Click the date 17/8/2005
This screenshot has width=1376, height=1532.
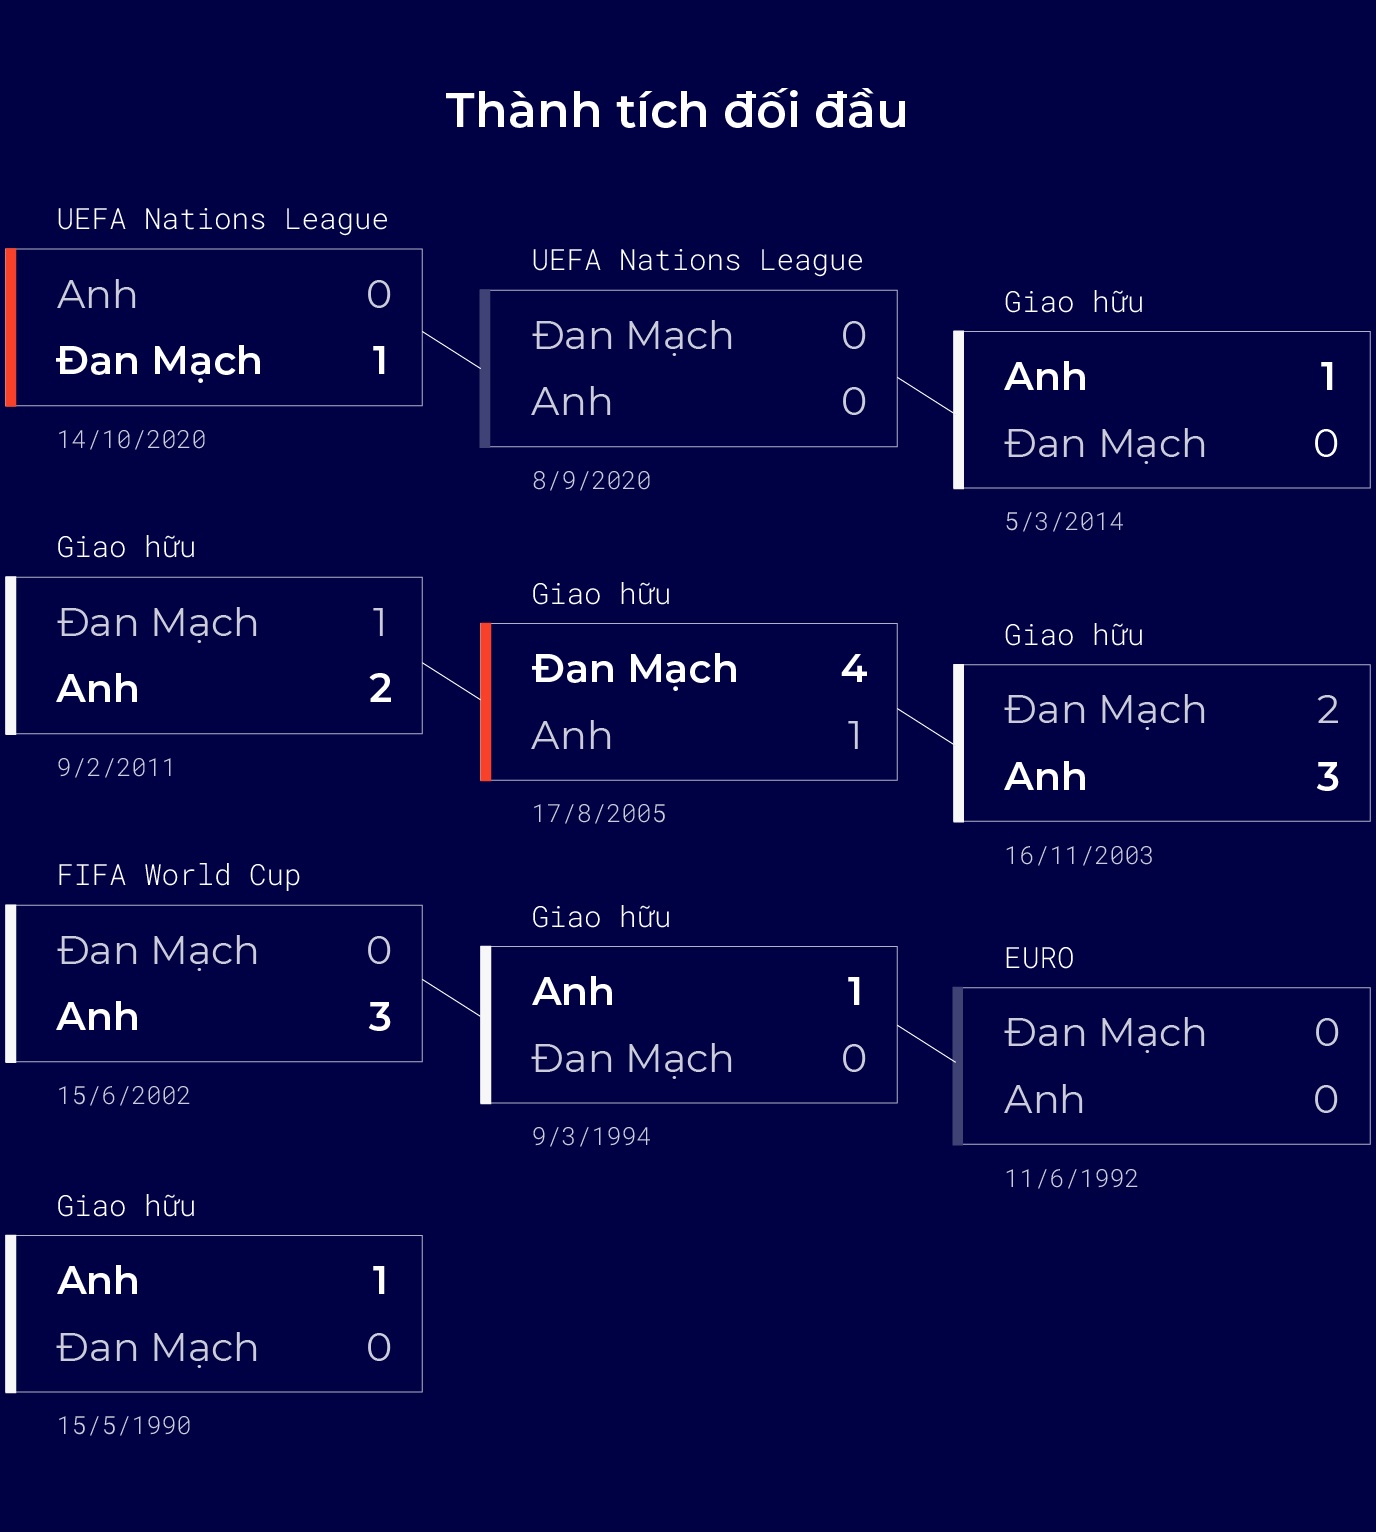click(599, 814)
